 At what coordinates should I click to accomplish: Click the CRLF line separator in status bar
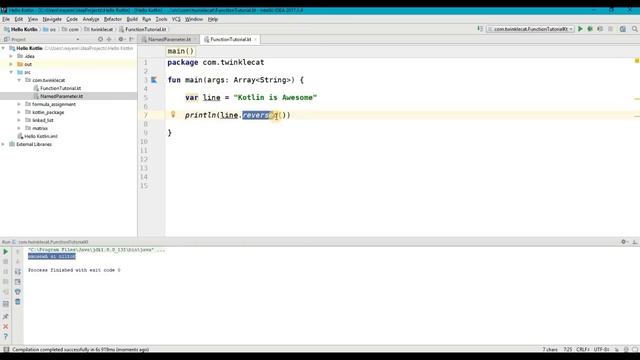[582, 349]
